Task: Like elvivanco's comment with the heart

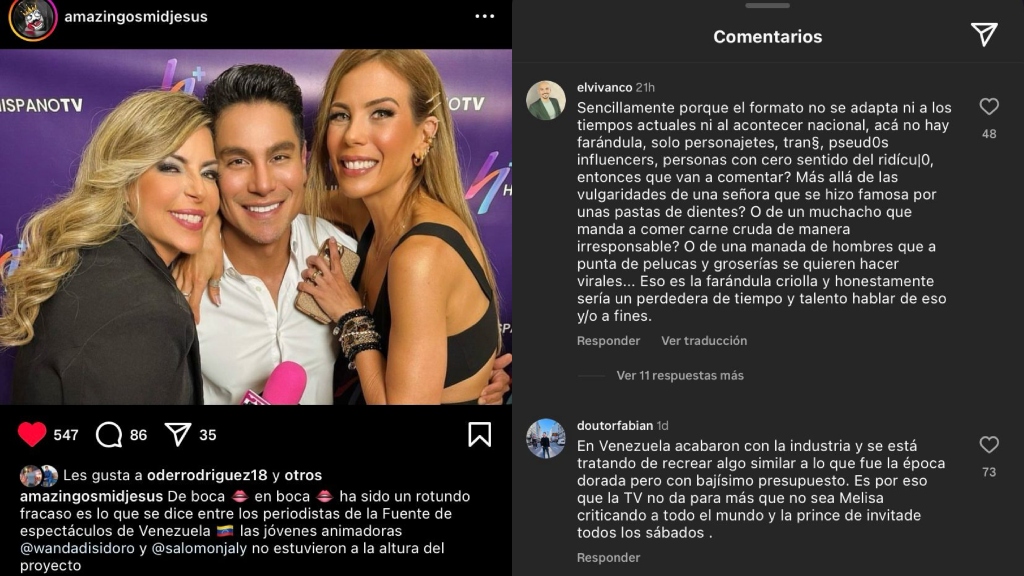Action: pos(989,106)
